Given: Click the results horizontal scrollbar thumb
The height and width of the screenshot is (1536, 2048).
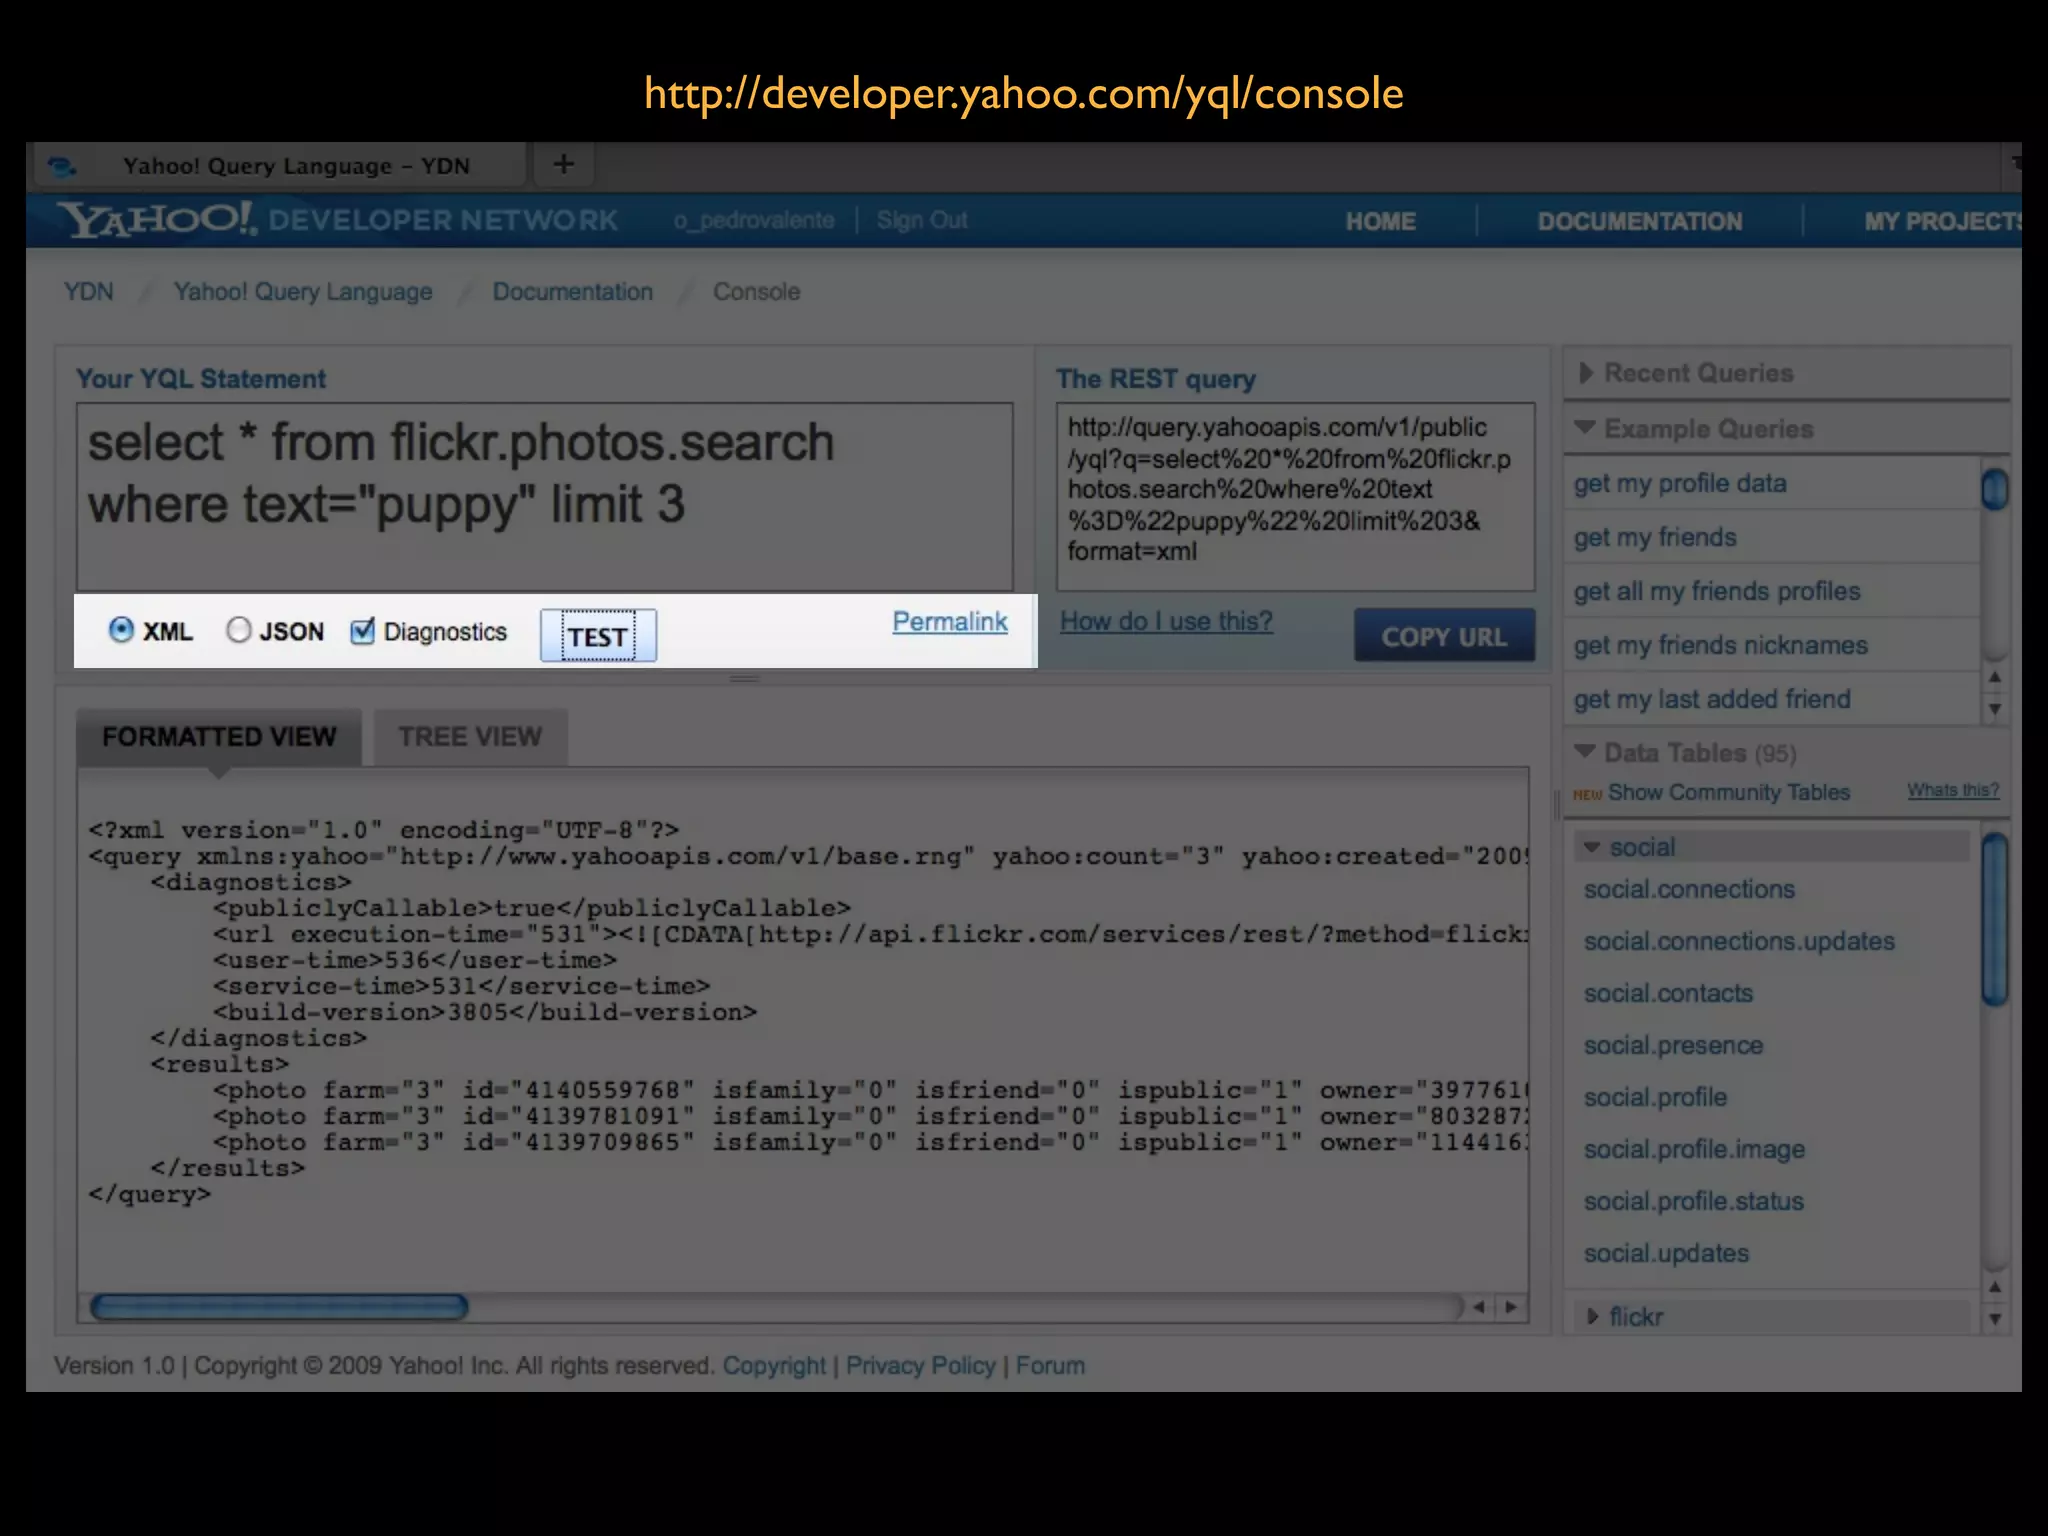Looking at the screenshot, I should coord(279,1307).
